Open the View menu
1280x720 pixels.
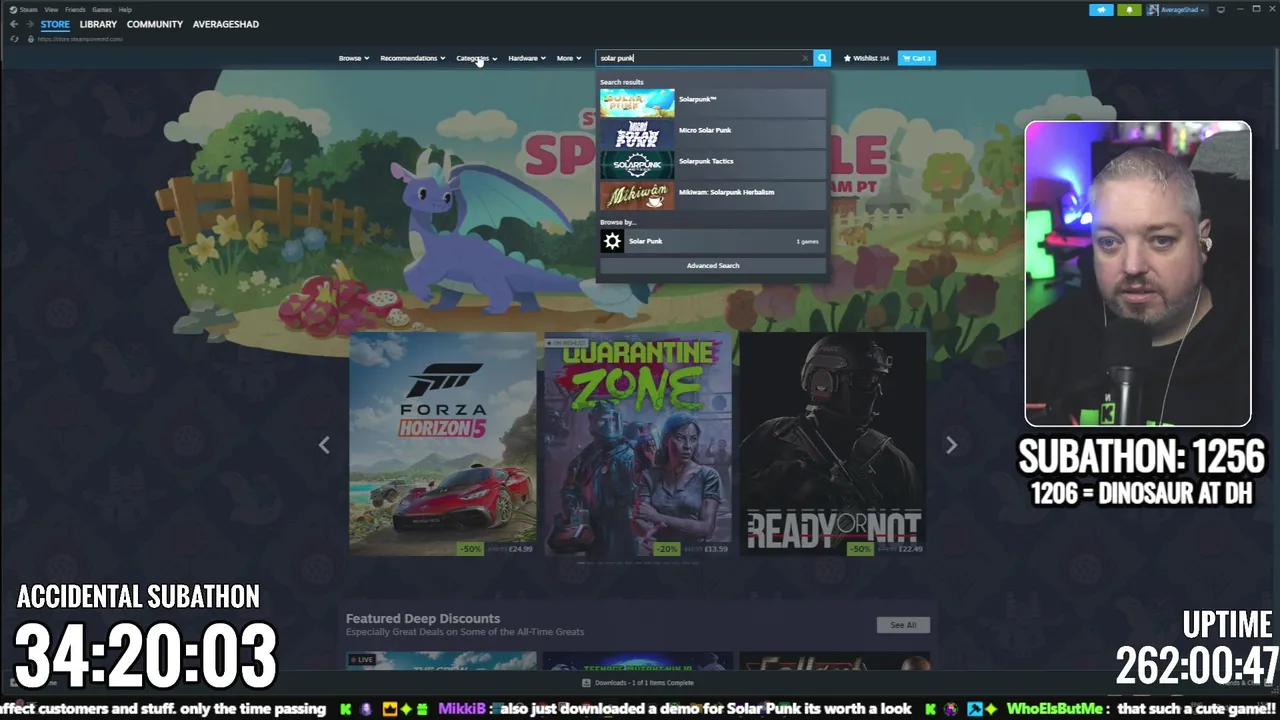pos(51,9)
